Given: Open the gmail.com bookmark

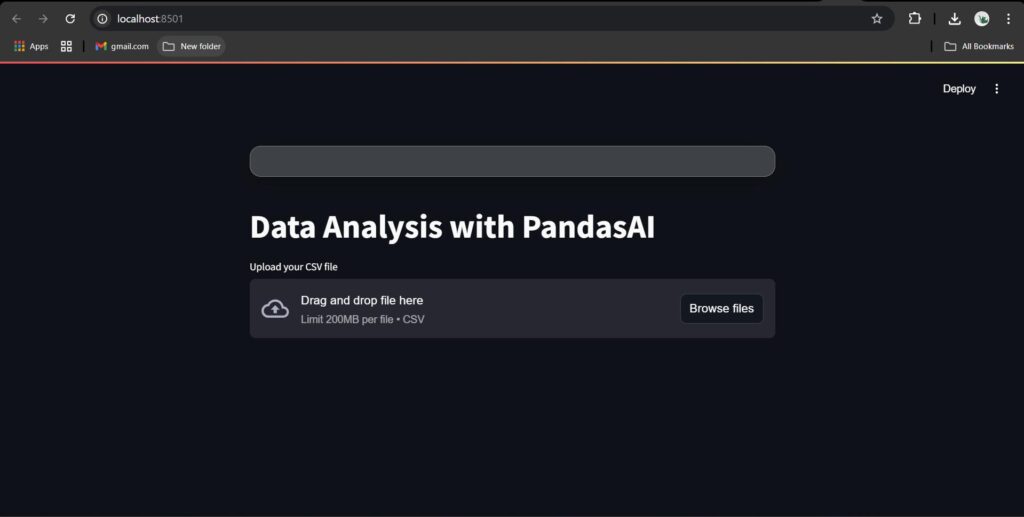Looking at the screenshot, I should [x=122, y=46].
